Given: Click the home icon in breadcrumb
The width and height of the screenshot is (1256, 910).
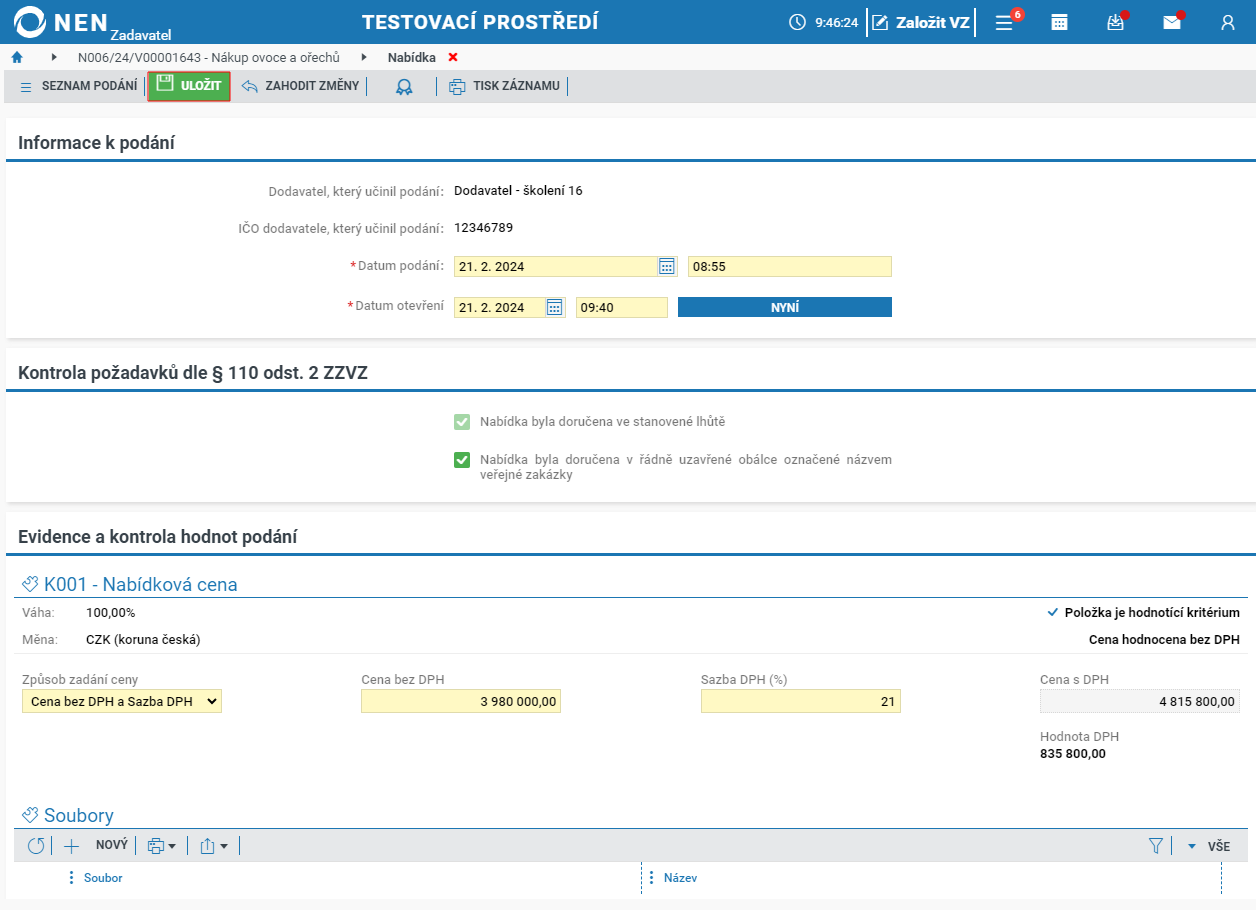Looking at the screenshot, I should point(17,57).
